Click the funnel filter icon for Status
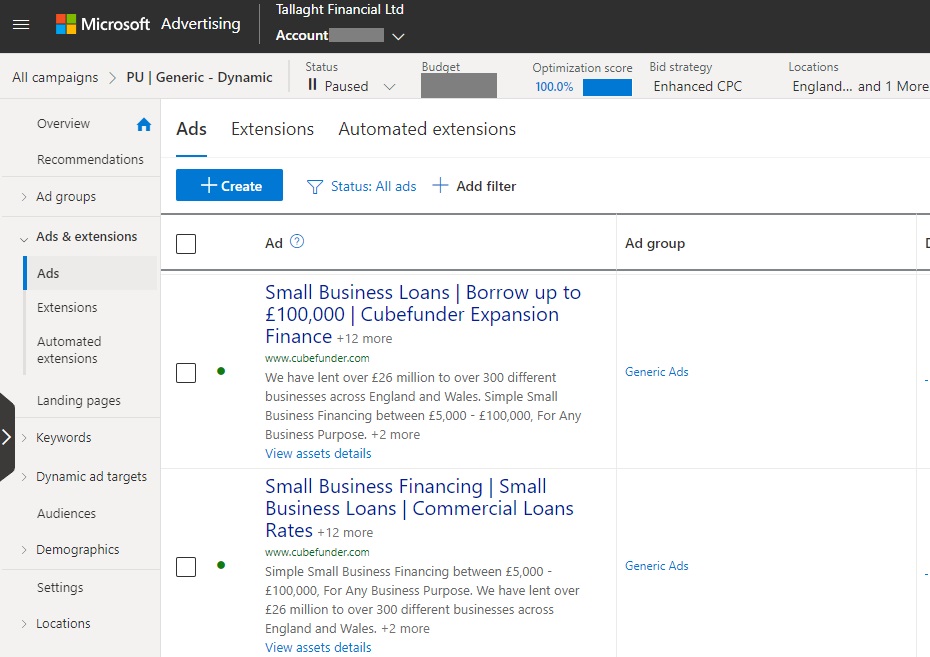 pos(315,186)
